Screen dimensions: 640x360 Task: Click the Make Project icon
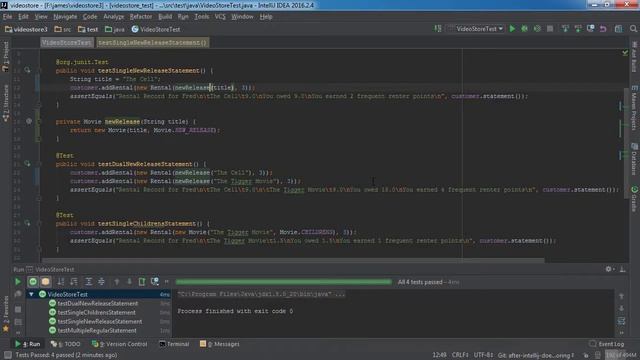pos(438,29)
